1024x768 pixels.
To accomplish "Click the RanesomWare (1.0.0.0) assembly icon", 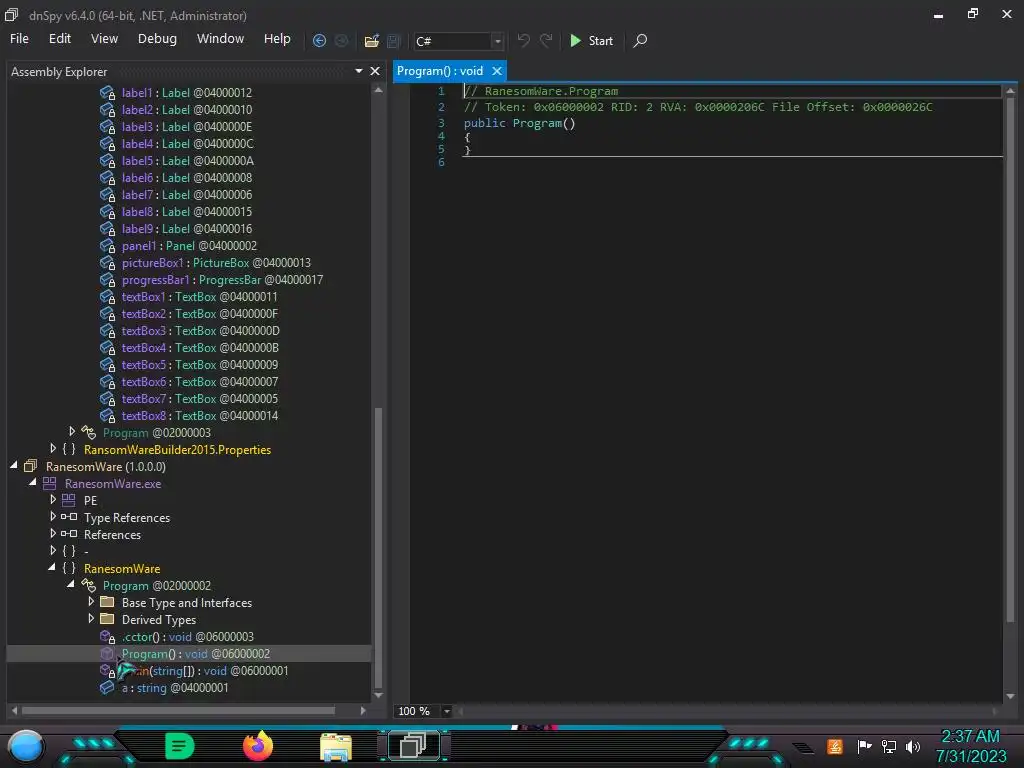I will point(30,466).
